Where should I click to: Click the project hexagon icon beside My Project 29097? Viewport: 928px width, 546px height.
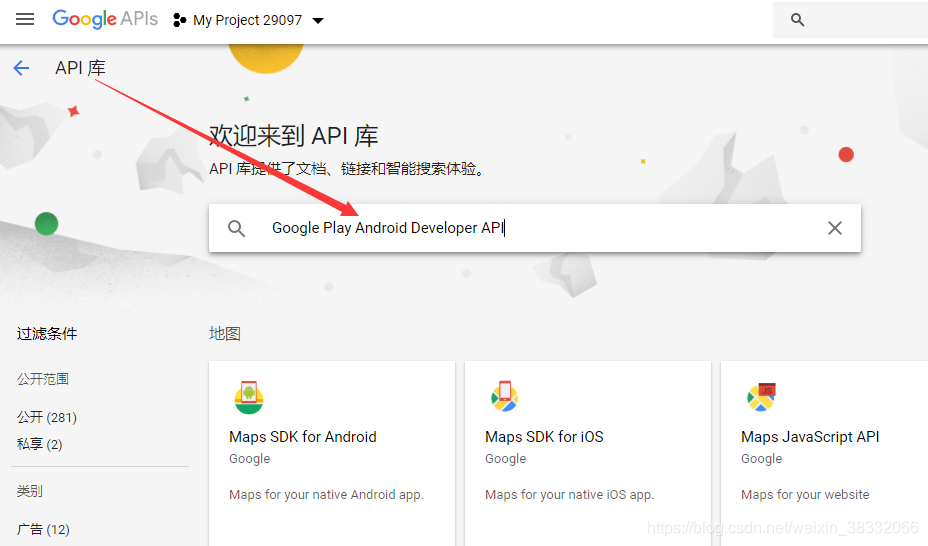click(x=179, y=20)
